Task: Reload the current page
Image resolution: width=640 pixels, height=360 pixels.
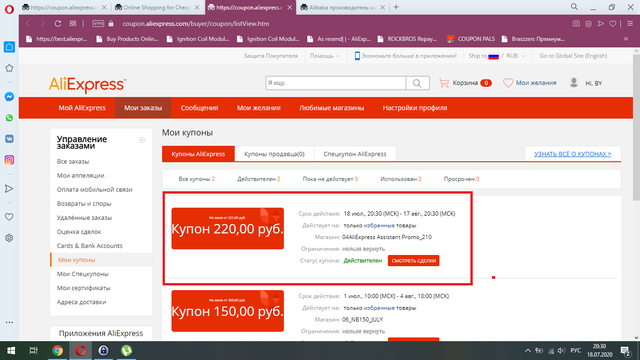Action: click(58, 24)
